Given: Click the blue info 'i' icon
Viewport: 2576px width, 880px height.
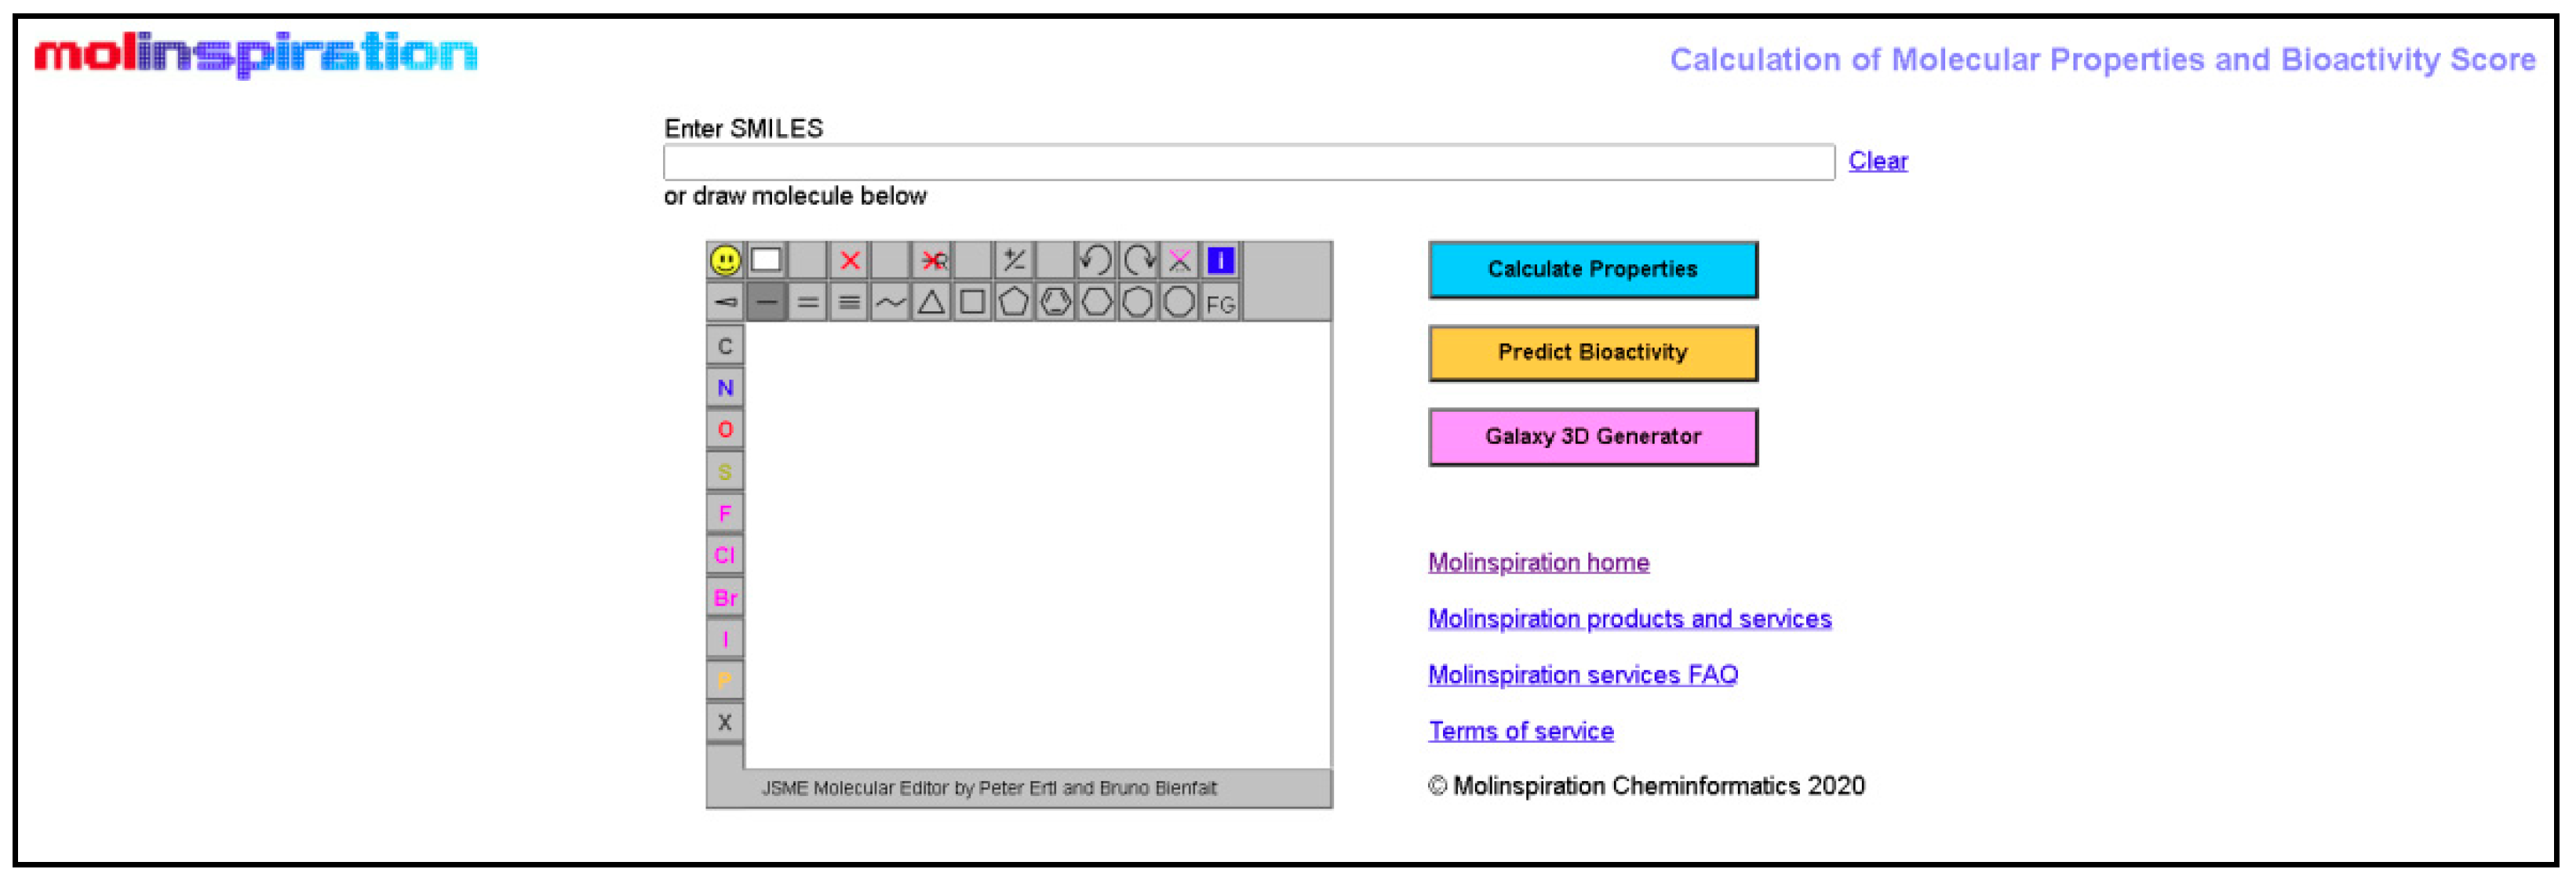Looking at the screenshot, I should 1220,261.
